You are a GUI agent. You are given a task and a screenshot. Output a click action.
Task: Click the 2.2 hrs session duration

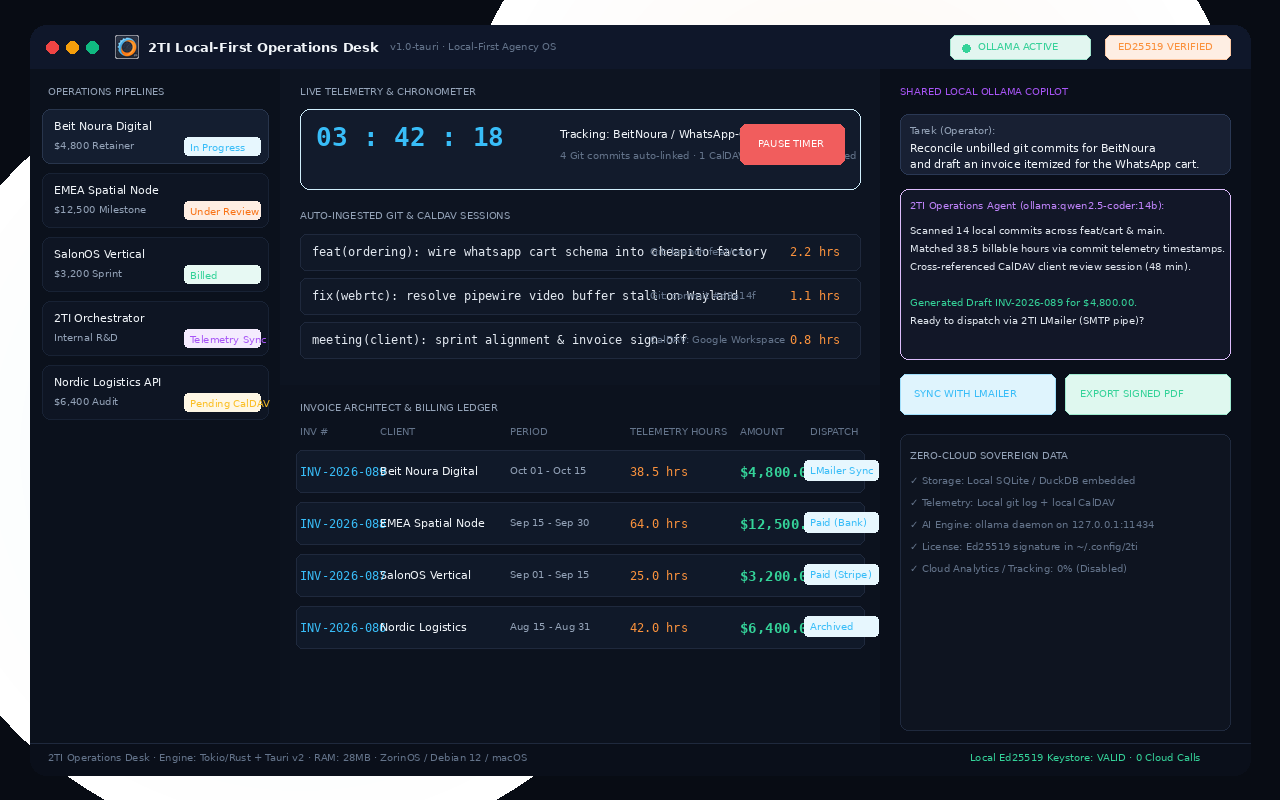[x=815, y=252]
